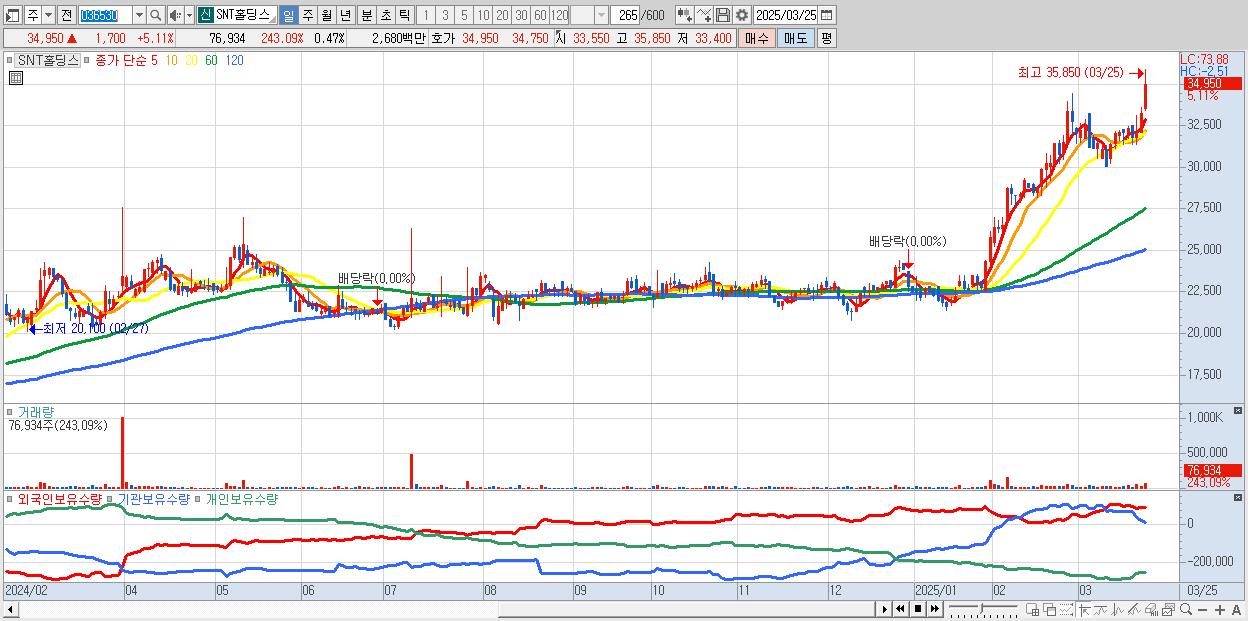Click the date field showing 2025/03/25
This screenshot has width=1248, height=621.
[786, 15]
